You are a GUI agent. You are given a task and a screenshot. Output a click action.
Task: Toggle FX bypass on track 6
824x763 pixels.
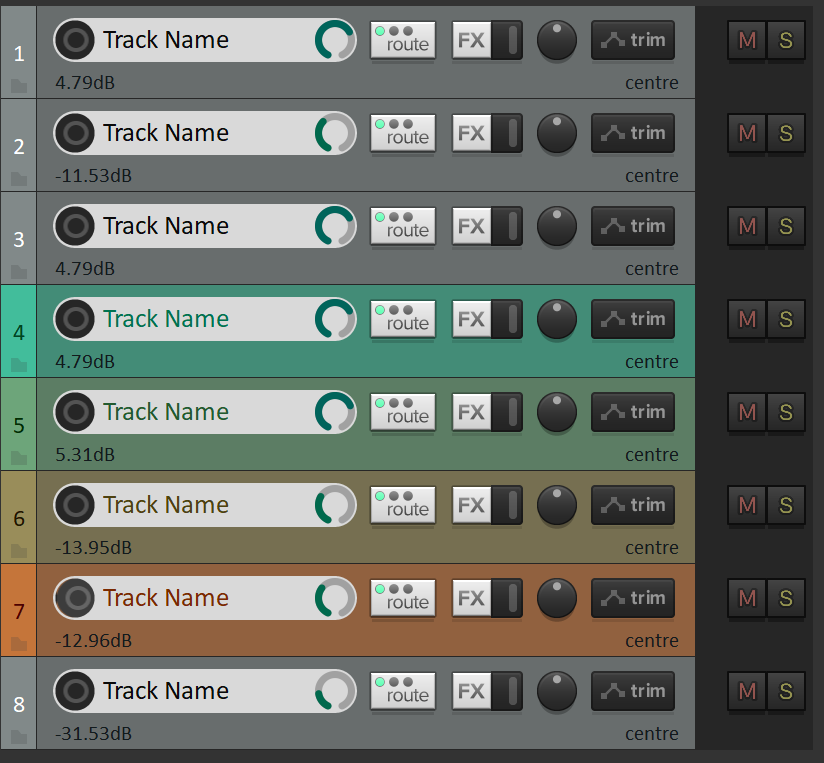pyautogui.click(x=512, y=505)
